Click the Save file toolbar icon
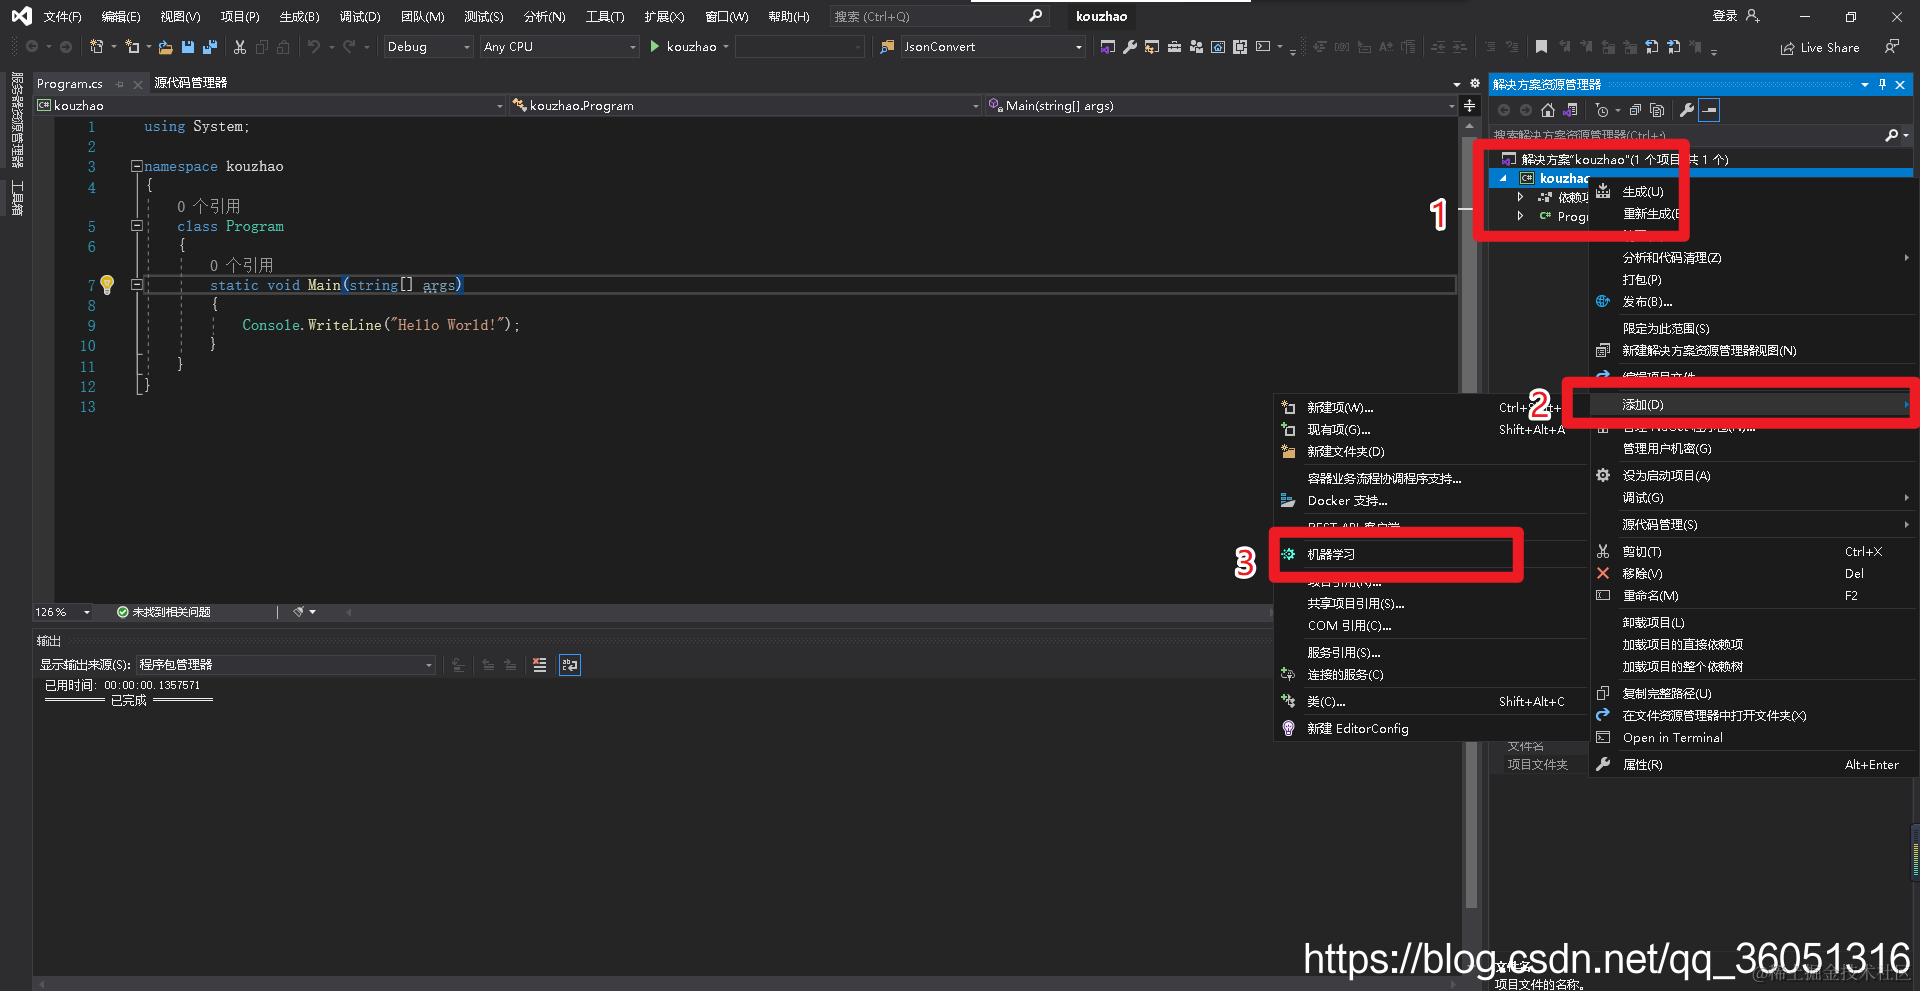This screenshot has width=1920, height=991. click(x=188, y=47)
